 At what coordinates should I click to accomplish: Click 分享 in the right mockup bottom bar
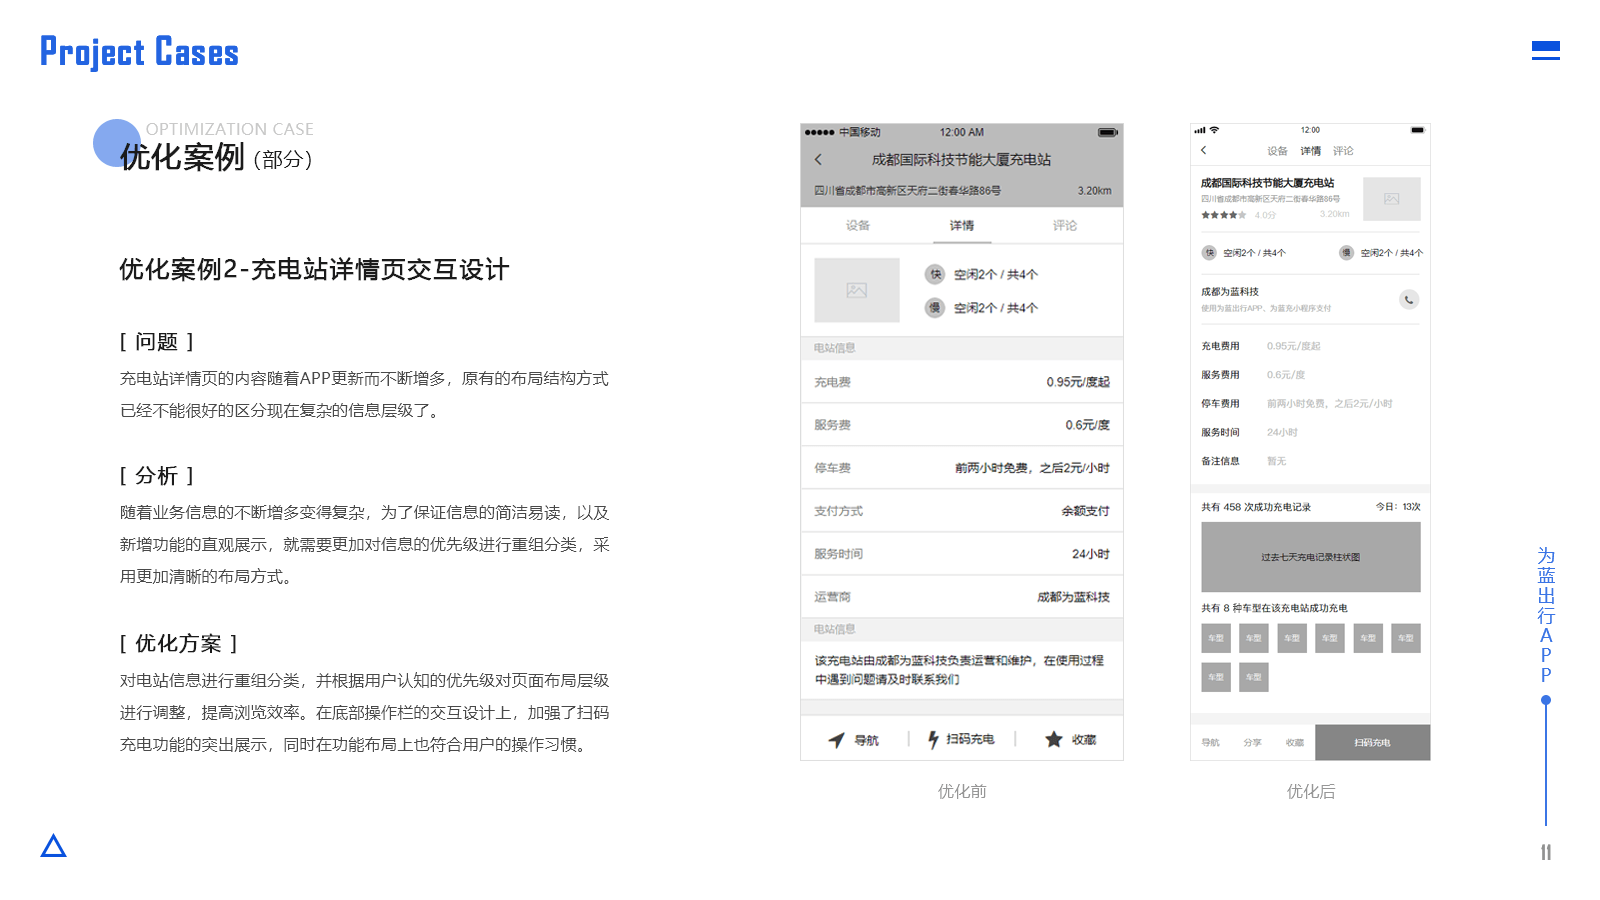click(x=1252, y=742)
